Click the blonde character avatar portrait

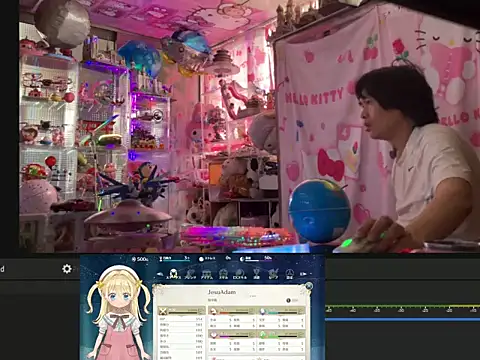click(118, 313)
